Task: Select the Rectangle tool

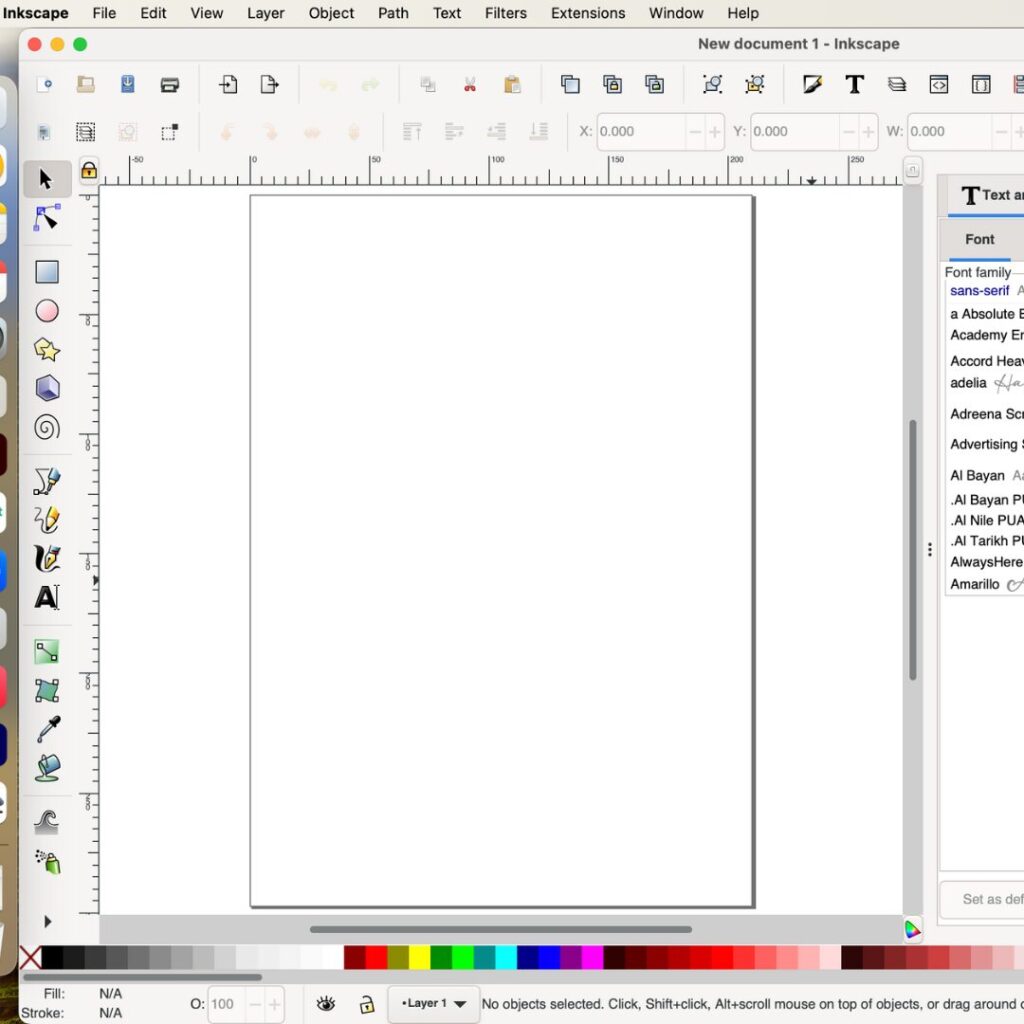Action: click(46, 271)
